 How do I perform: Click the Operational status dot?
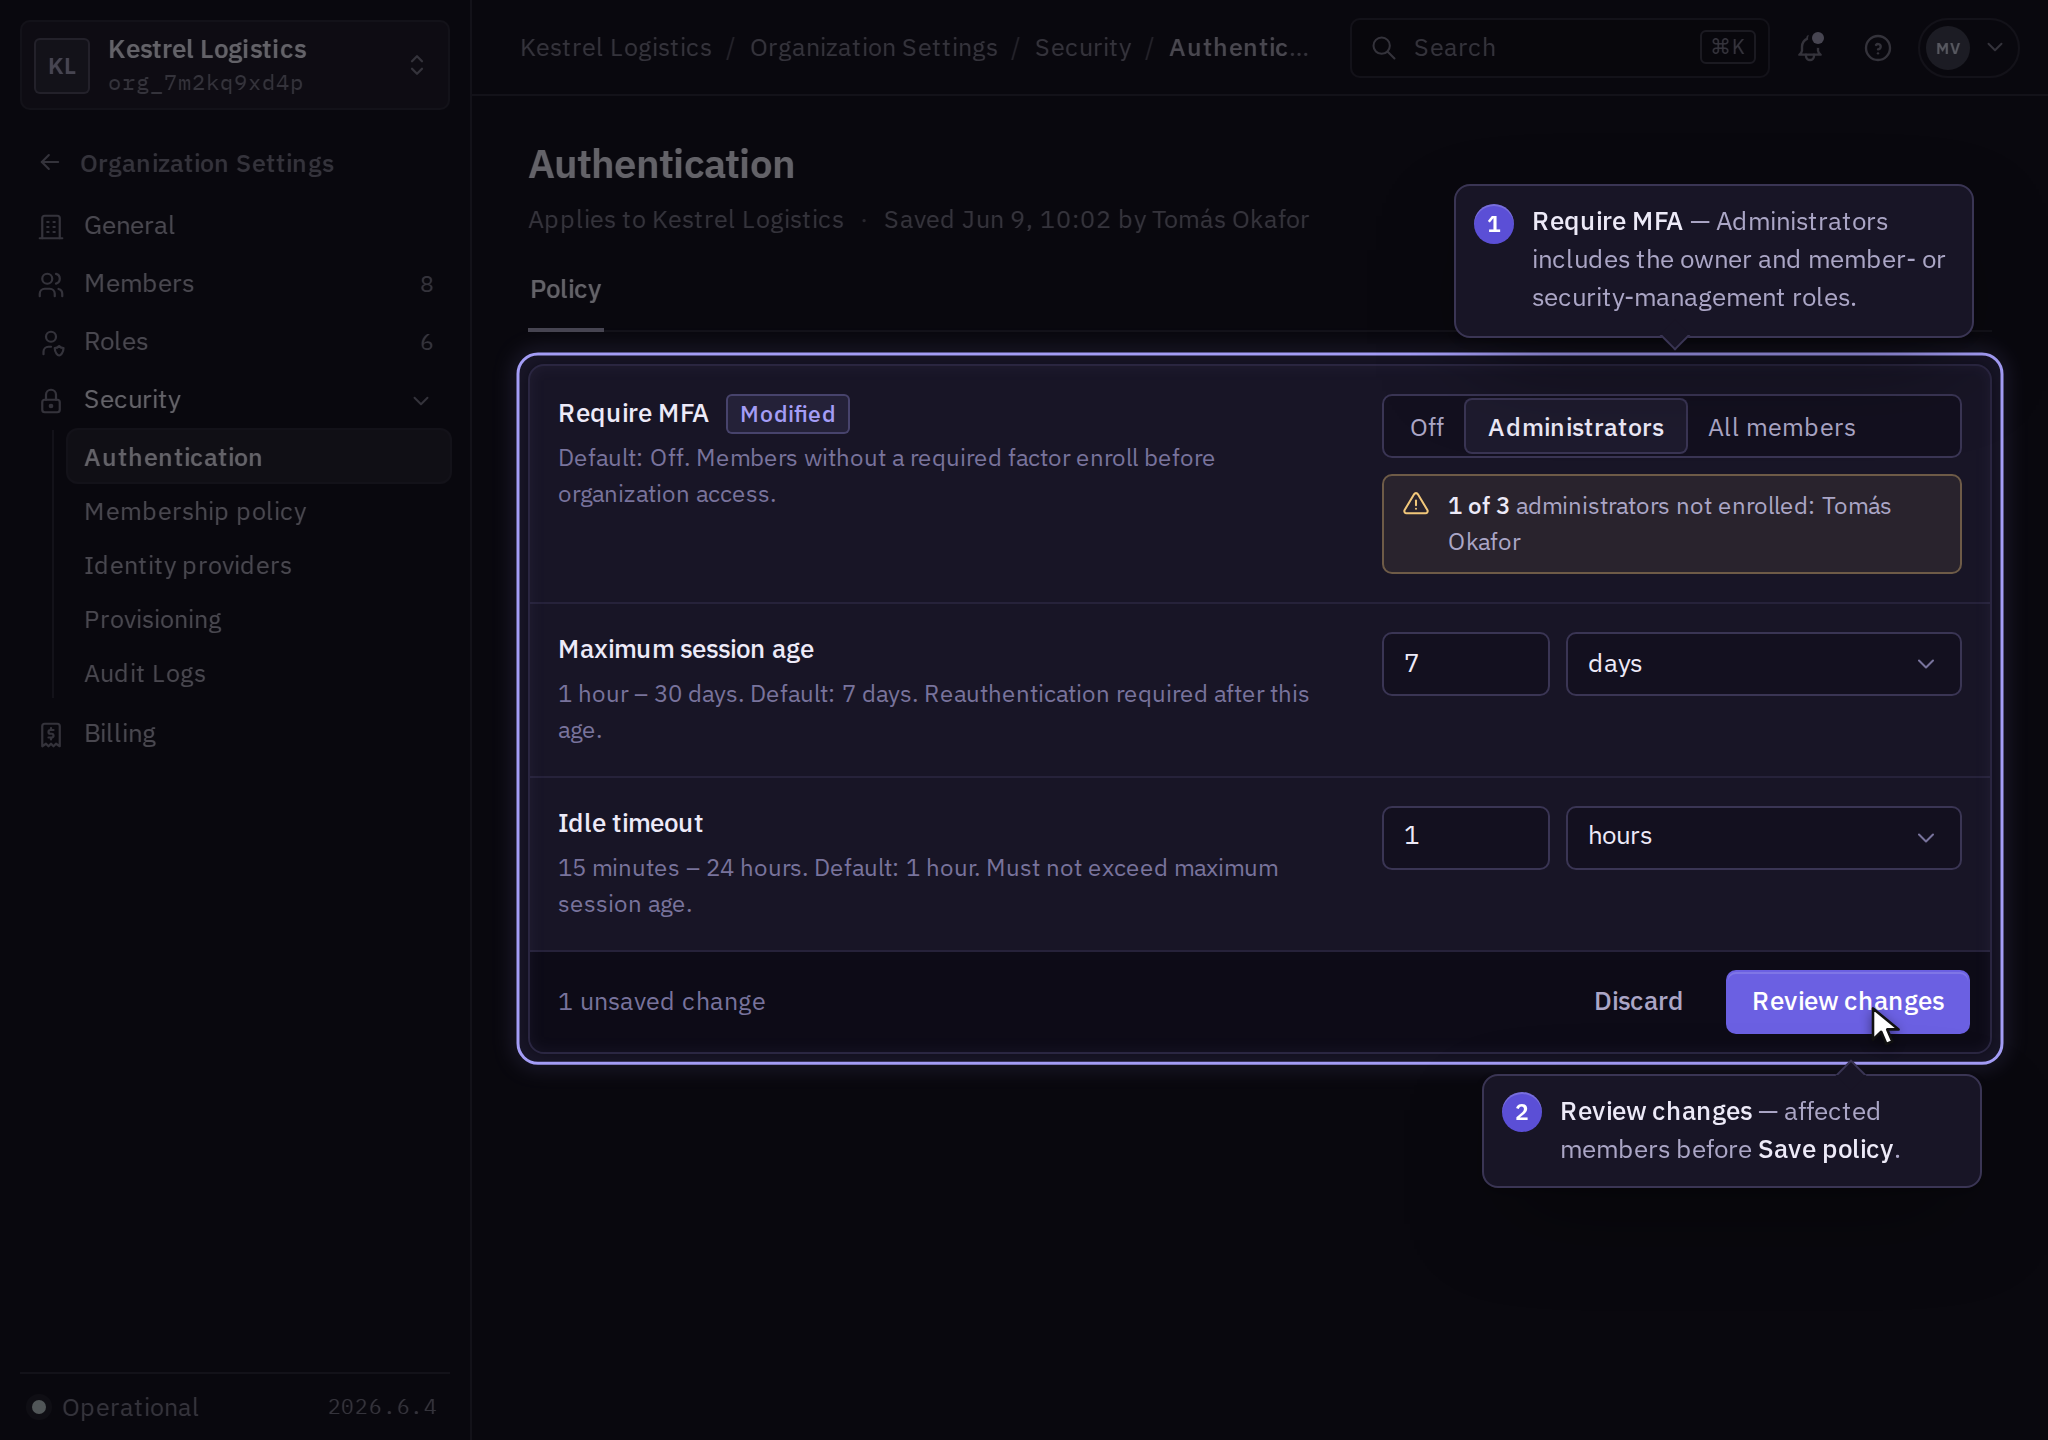point(38,1407)
